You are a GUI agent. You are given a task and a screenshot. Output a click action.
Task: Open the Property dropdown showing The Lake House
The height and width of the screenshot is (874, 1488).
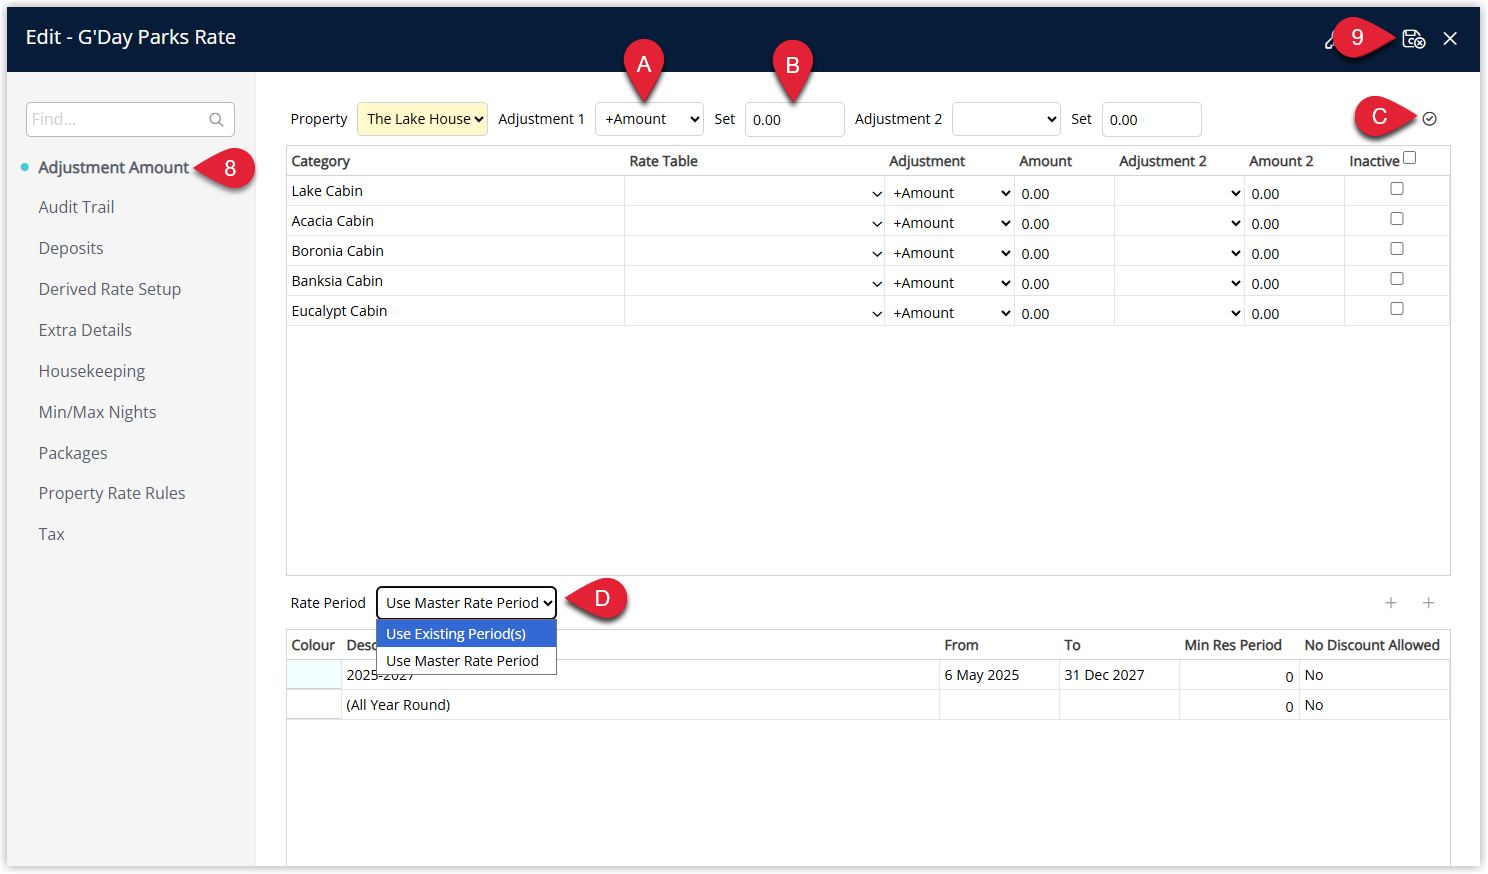[x=423, y=119]
